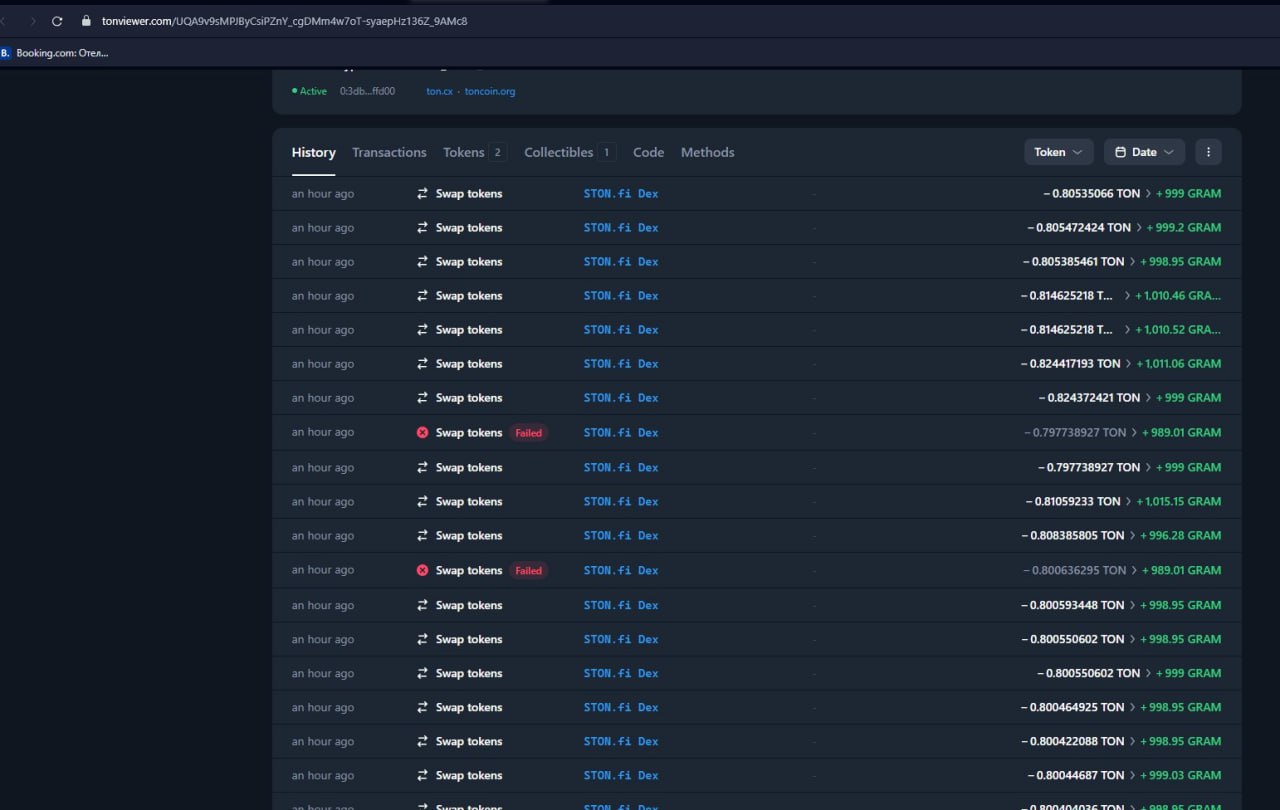Click swap arrows icon on +1,011.06 GRAM row
This screenshot has width=1280, height=810.
(422, 364)
